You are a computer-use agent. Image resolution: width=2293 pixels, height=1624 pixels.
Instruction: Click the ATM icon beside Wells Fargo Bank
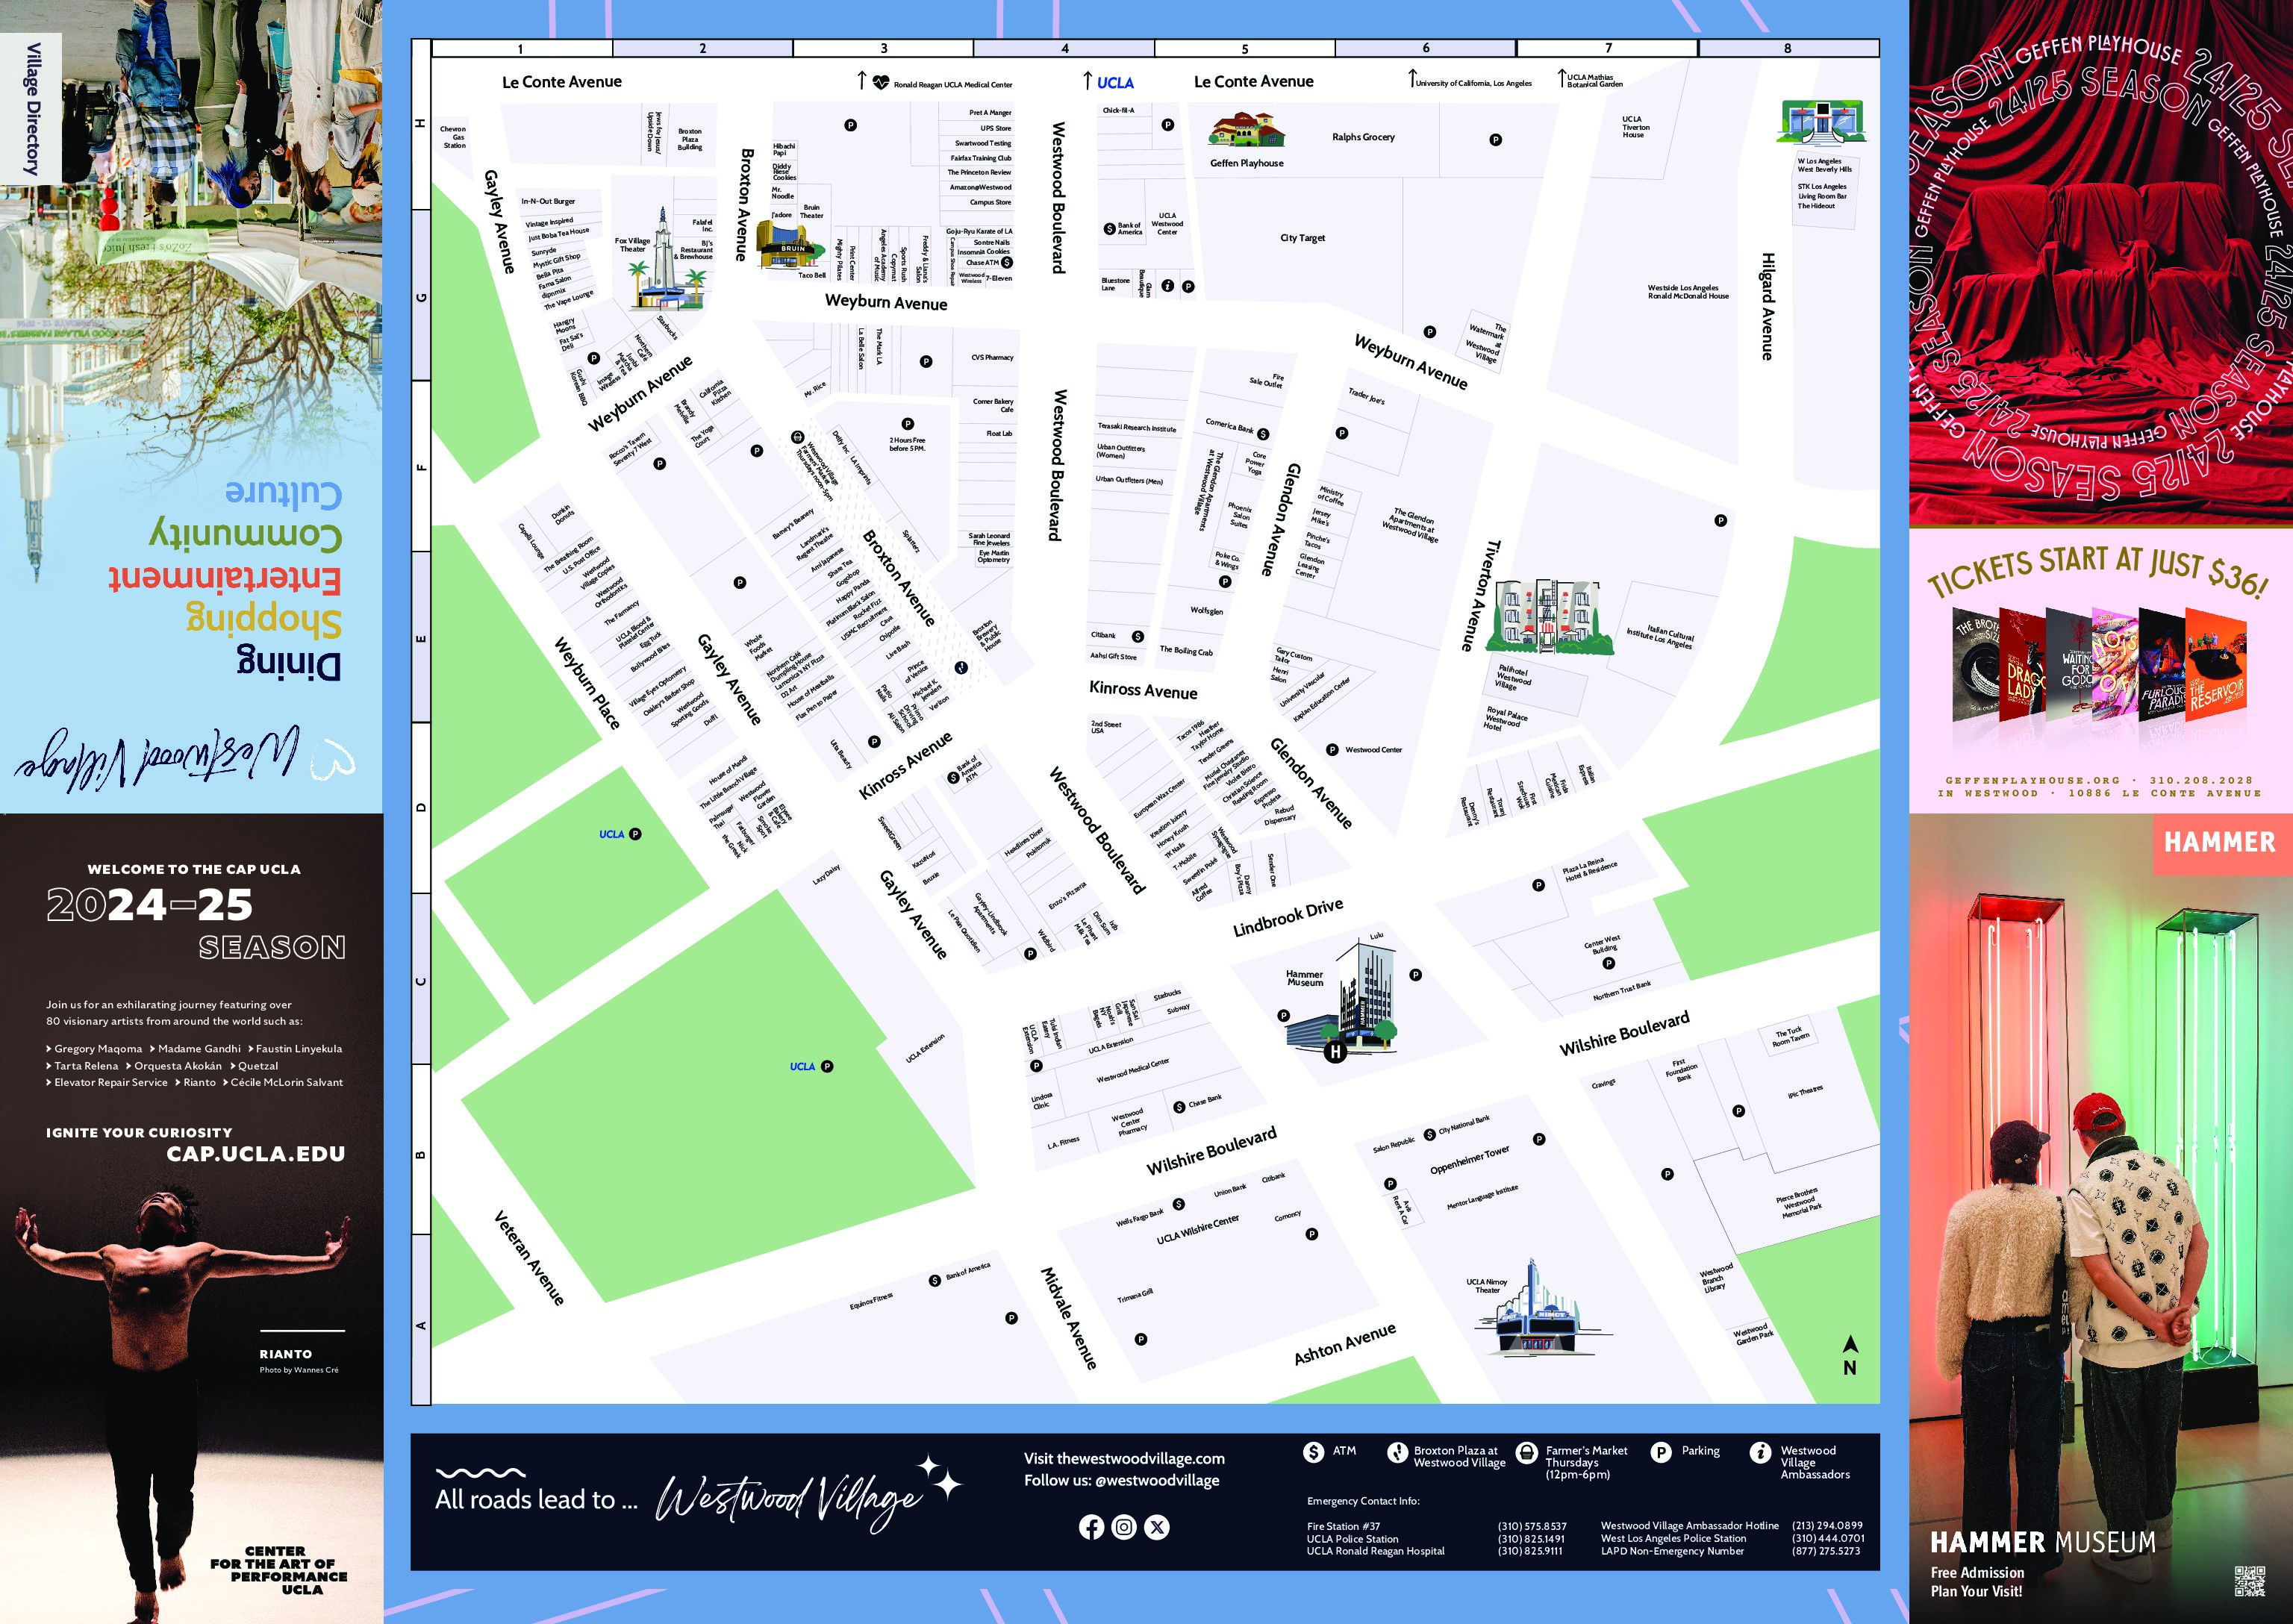1179,1204
